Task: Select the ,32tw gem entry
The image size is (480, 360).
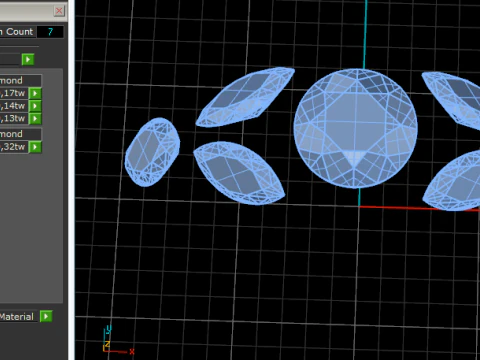Action: pos(14,147)
